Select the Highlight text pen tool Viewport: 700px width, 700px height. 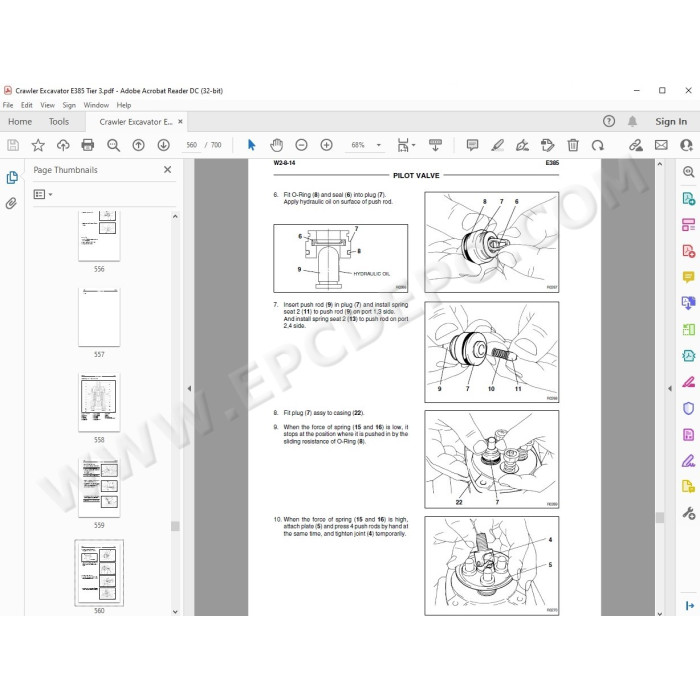[x=497, y=145]
